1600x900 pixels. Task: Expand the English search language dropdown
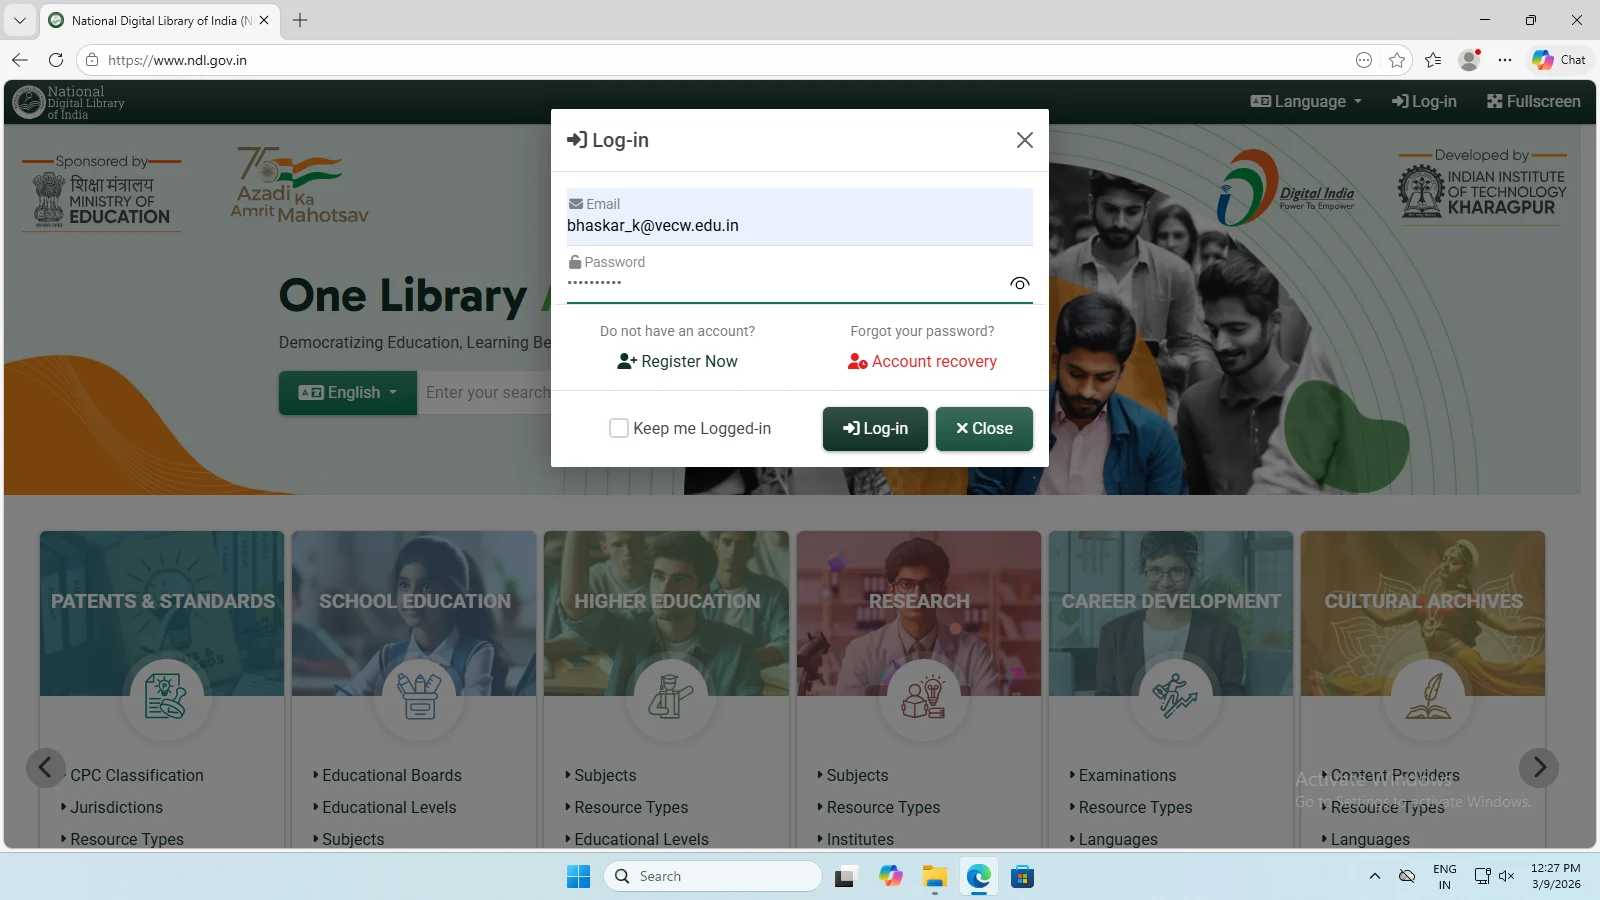[347, 393]
